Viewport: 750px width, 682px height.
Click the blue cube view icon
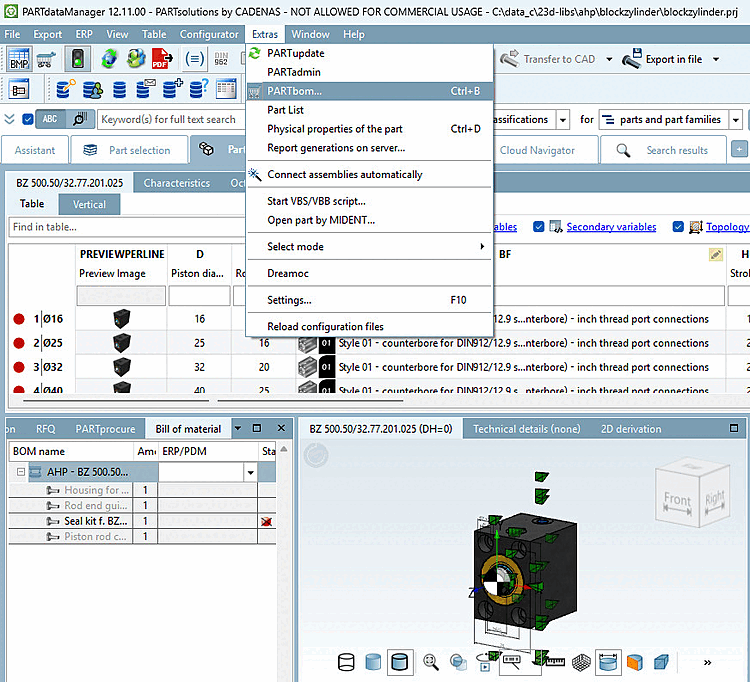(x=661, y=662)
